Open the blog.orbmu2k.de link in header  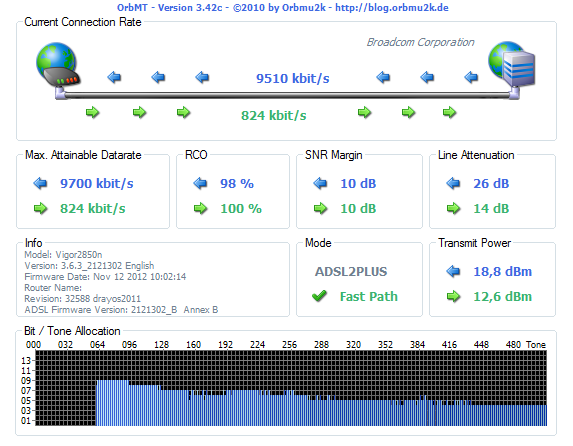coord(392,8)
